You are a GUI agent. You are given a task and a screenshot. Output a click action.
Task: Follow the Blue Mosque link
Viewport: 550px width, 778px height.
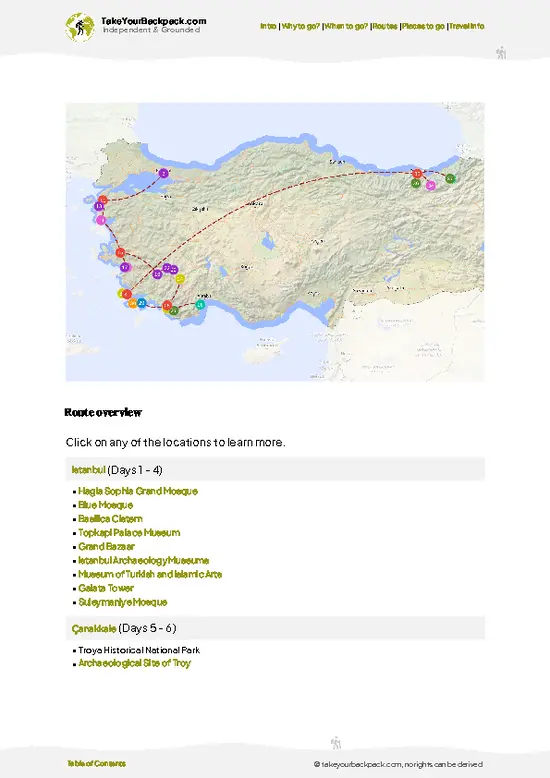tap(106, 505)
